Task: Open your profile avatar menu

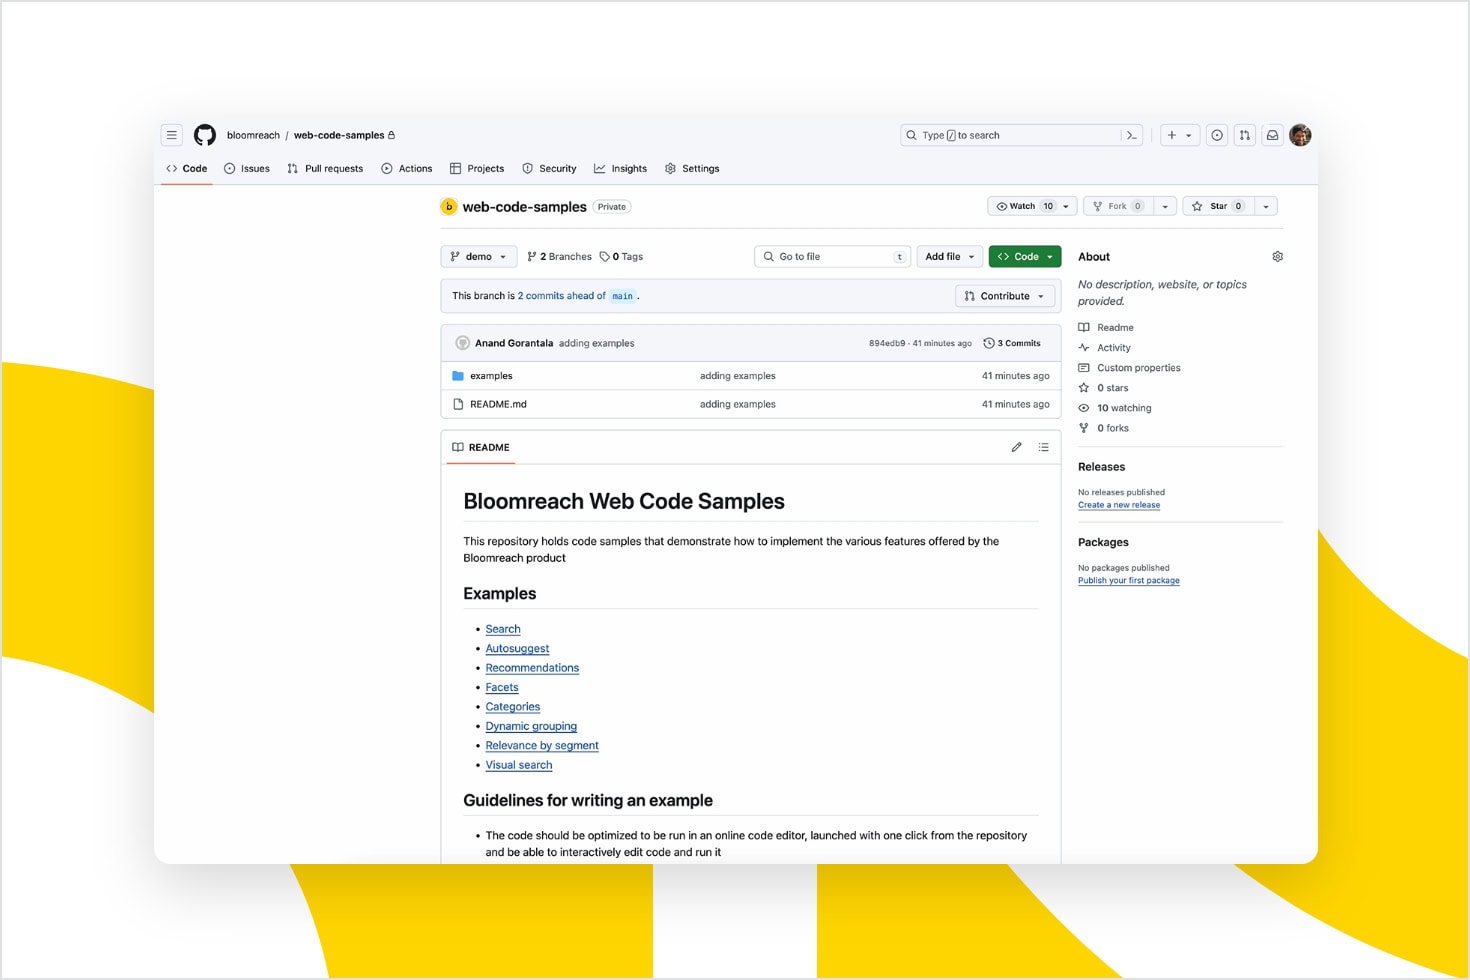Action: [1300, 135]
